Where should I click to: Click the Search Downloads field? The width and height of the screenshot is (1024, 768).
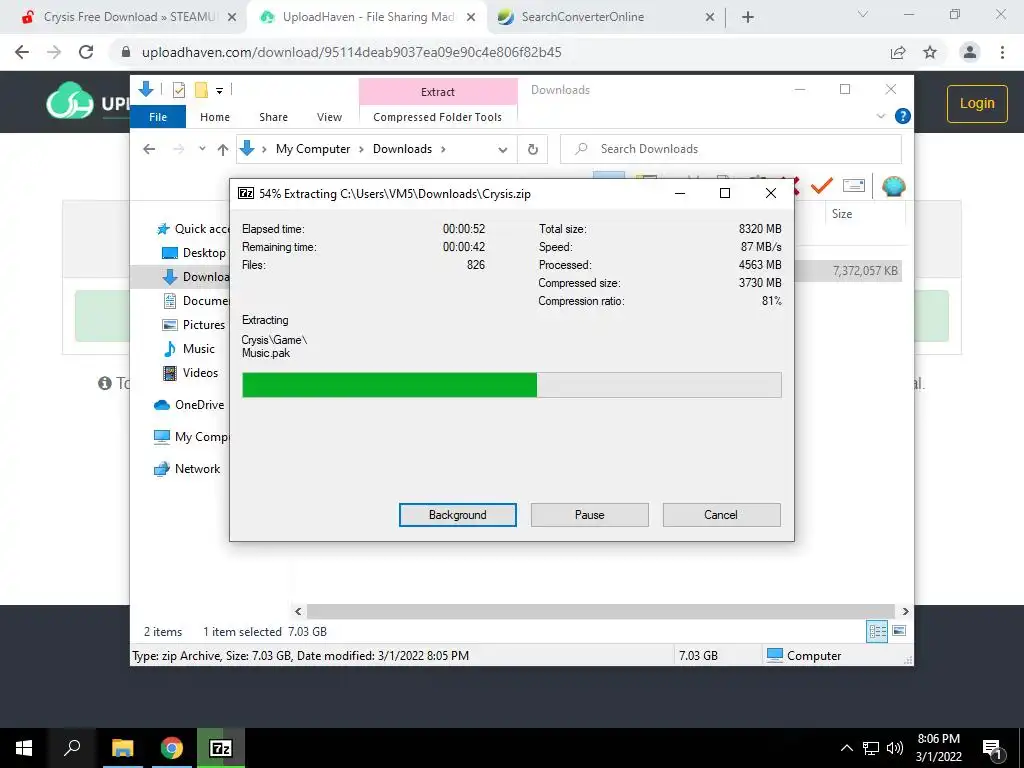(x=731, y=149)
